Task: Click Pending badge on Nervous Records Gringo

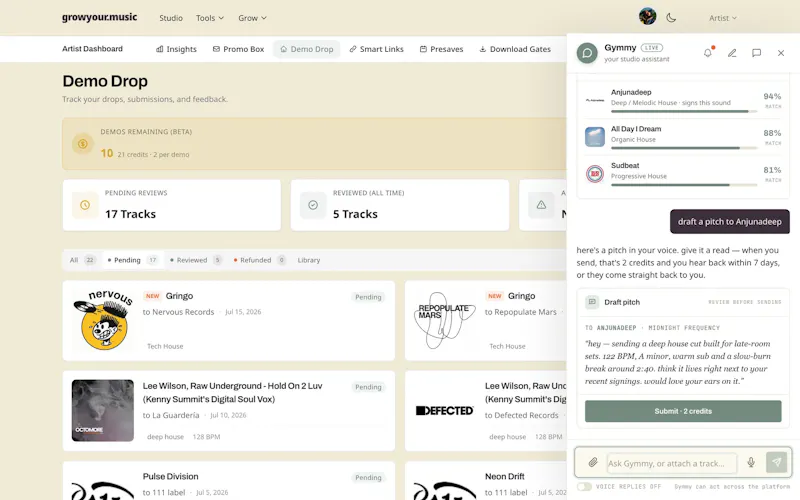Action: pos(368,297)
